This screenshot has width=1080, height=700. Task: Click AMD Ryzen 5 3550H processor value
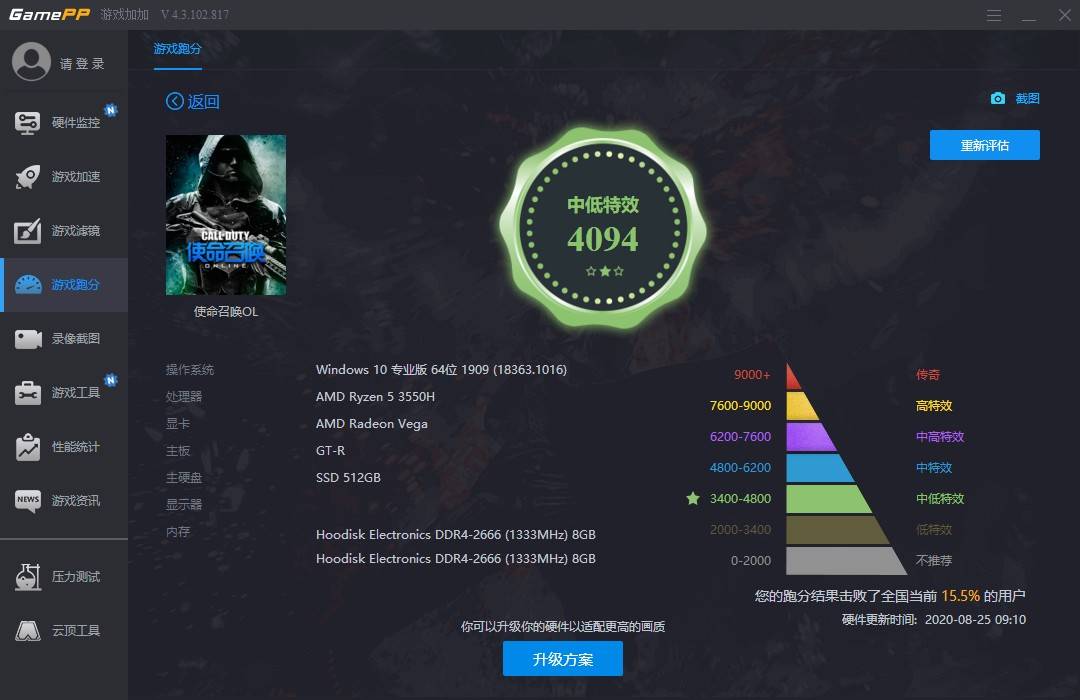point(375,397)
